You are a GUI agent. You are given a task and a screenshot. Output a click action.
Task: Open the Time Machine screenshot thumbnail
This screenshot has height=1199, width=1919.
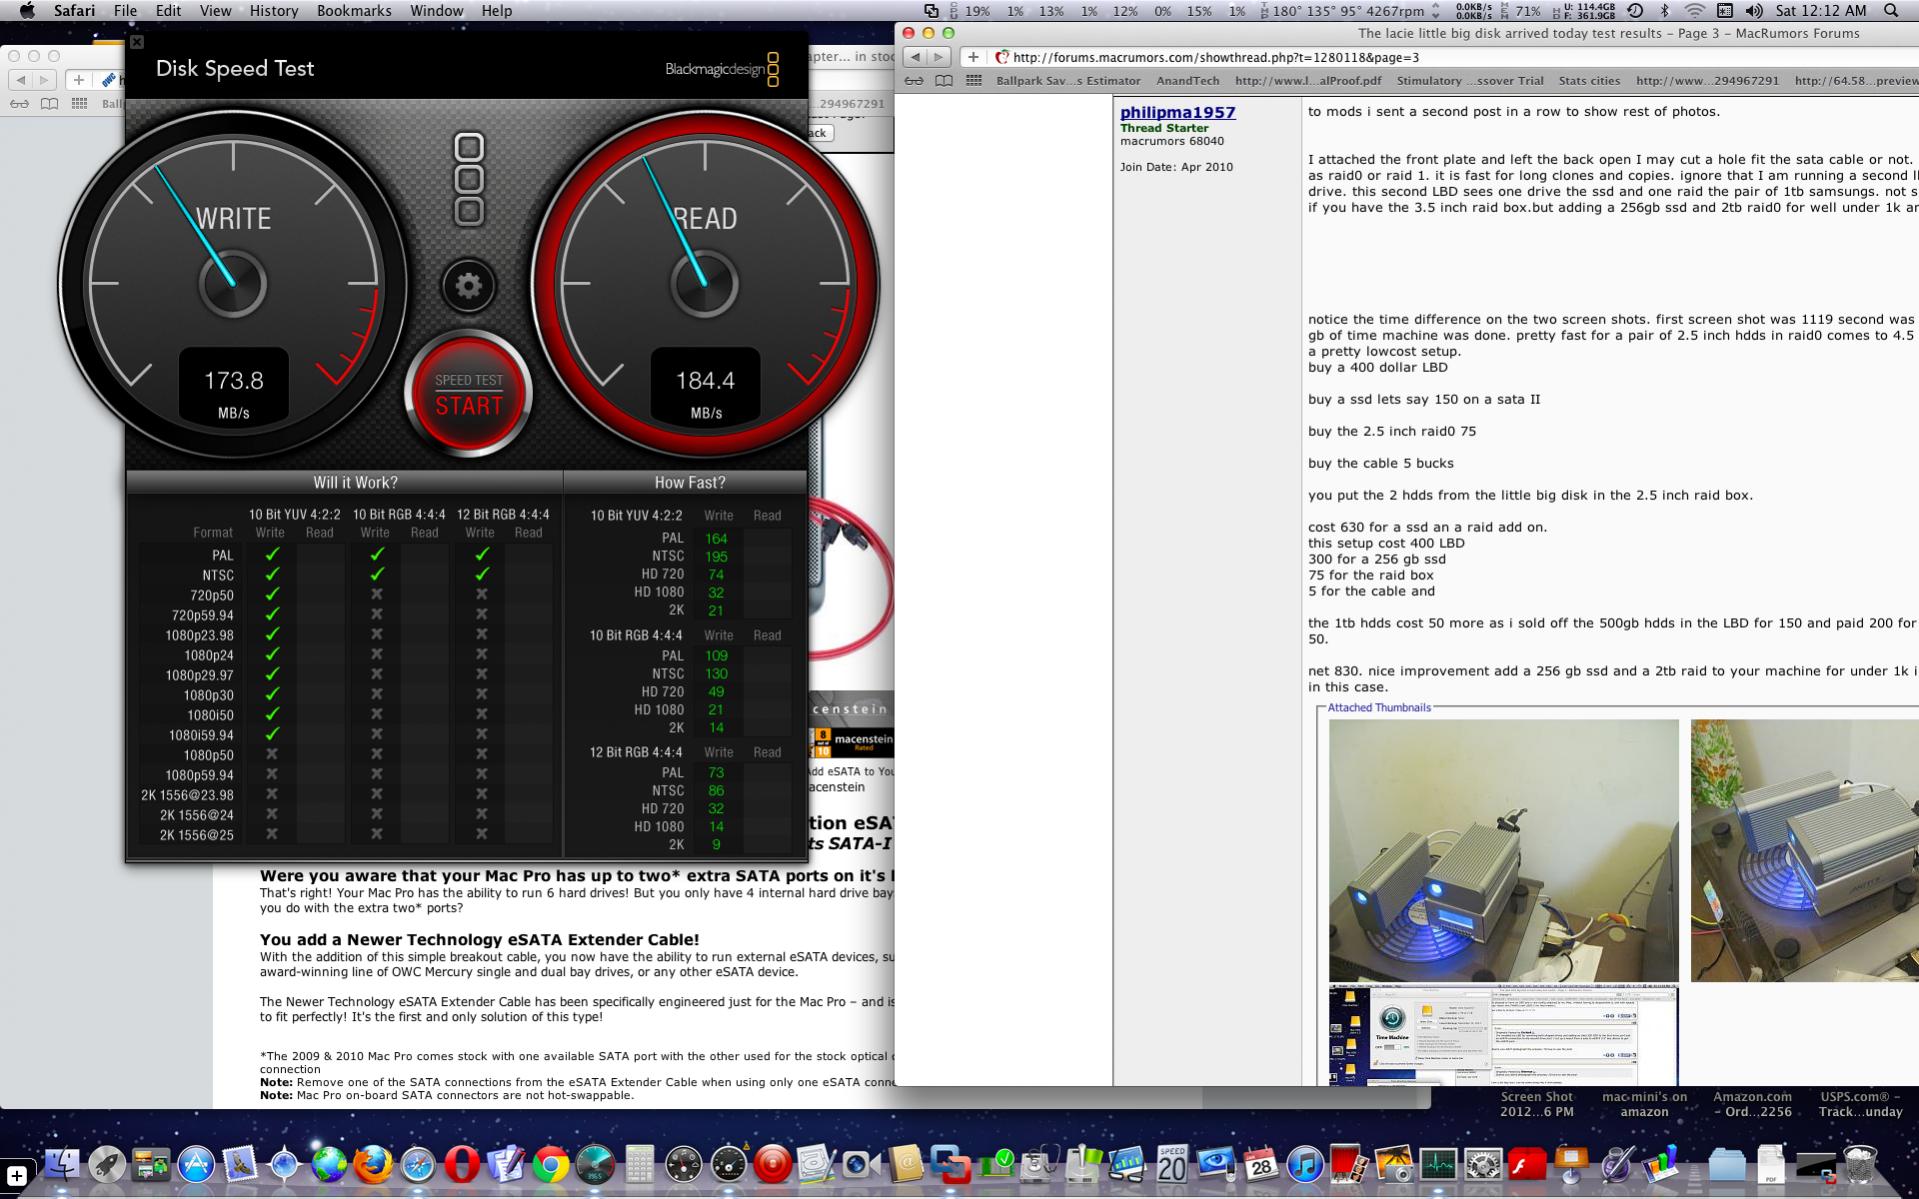pos(1504,1035)
